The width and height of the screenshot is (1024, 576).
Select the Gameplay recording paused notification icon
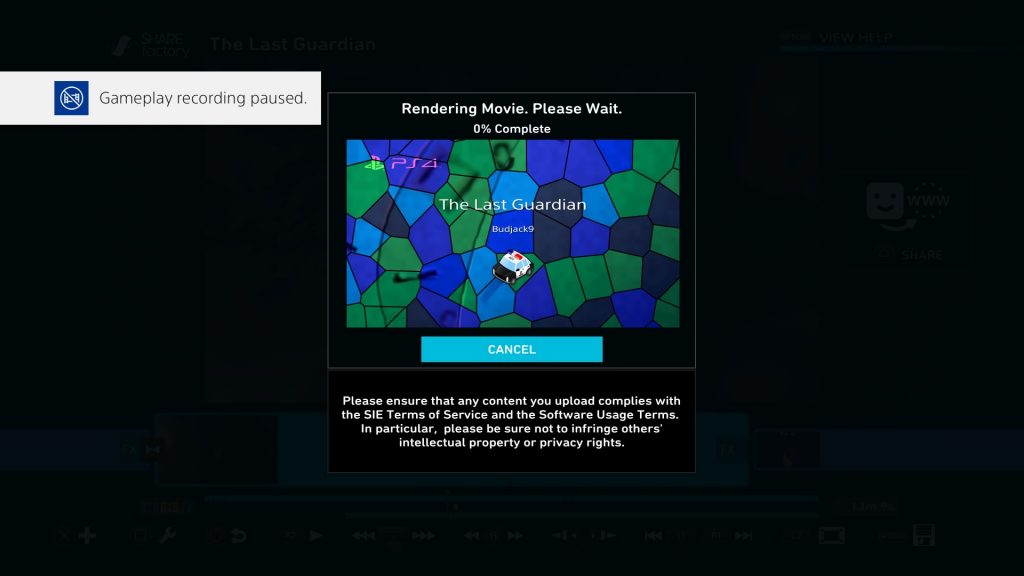[x=71, y=98]
